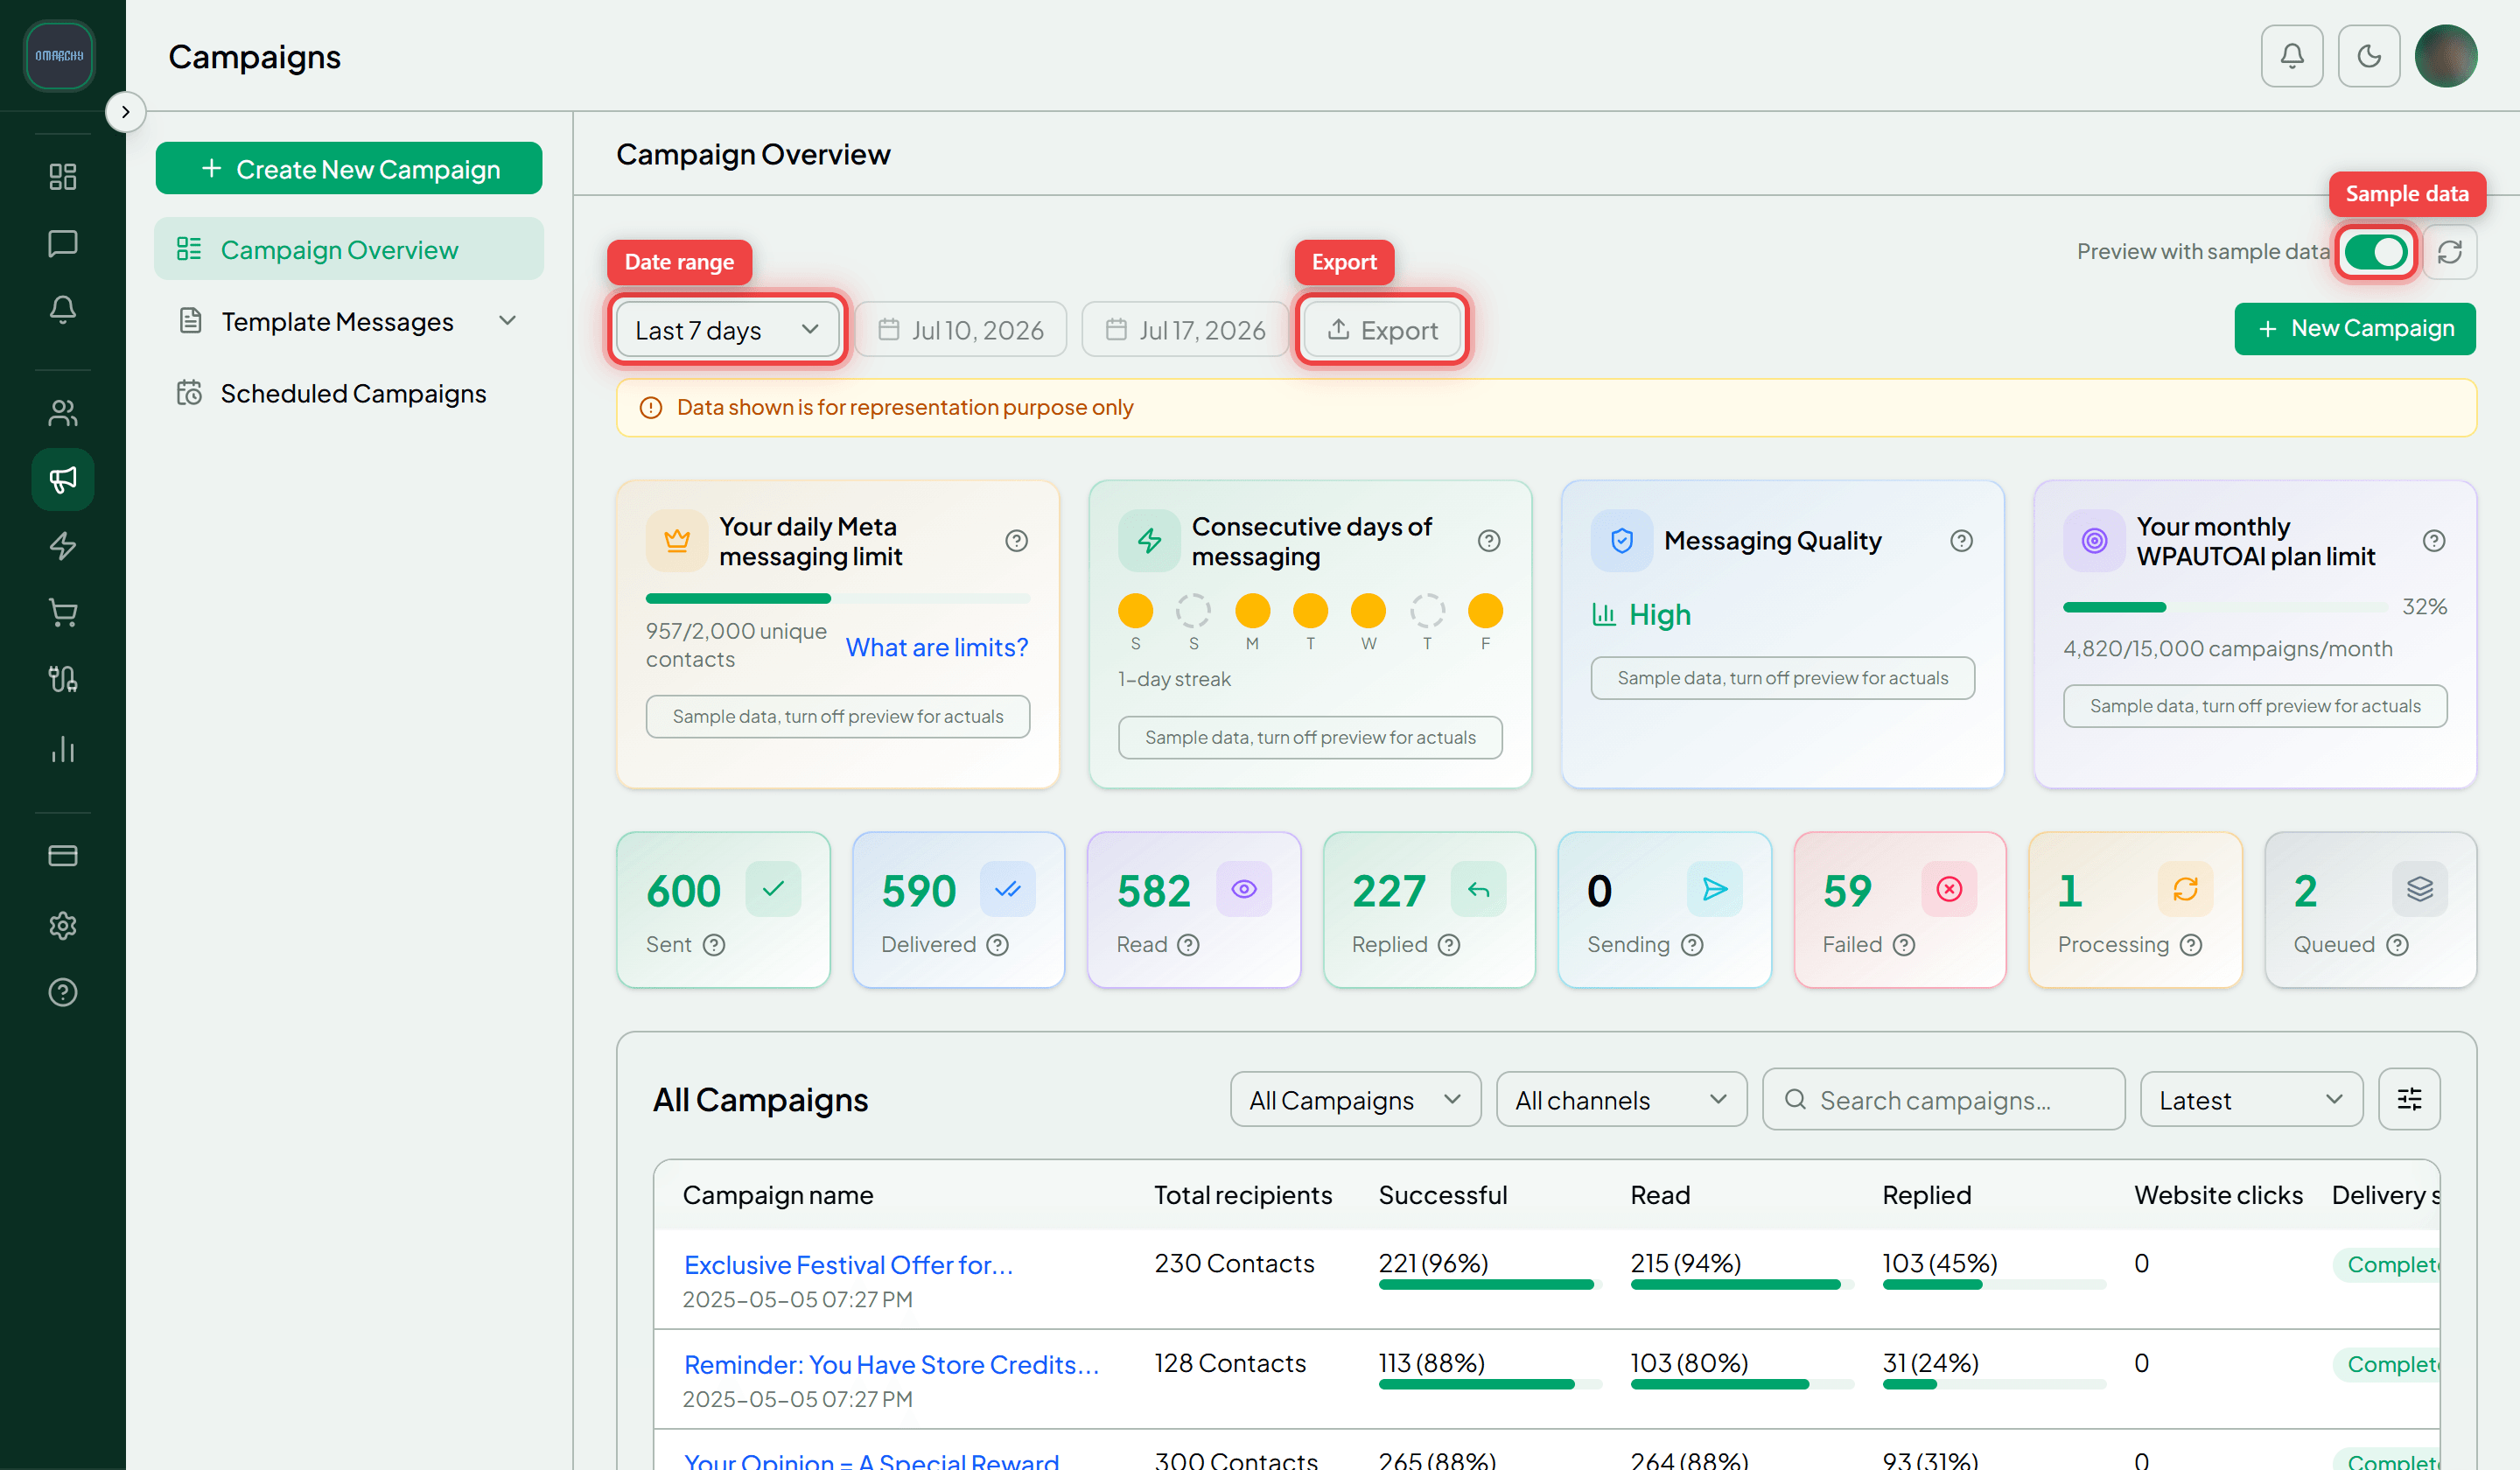Expand the Template Messages submenu

(x=349, y=322)
